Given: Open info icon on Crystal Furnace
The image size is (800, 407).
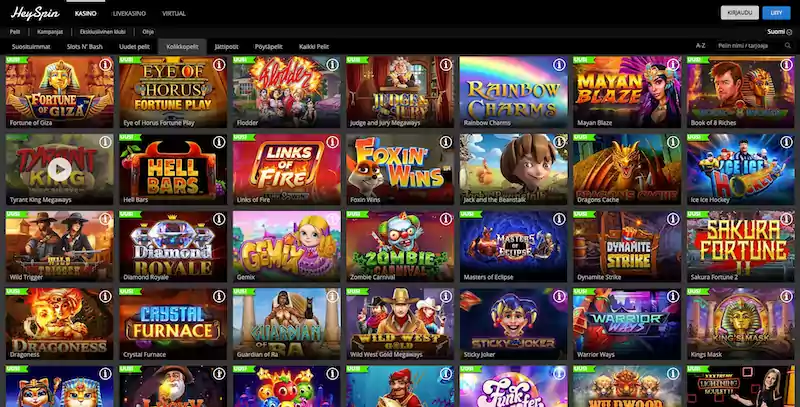Looking at the screenshot, I should coord(219,296).
